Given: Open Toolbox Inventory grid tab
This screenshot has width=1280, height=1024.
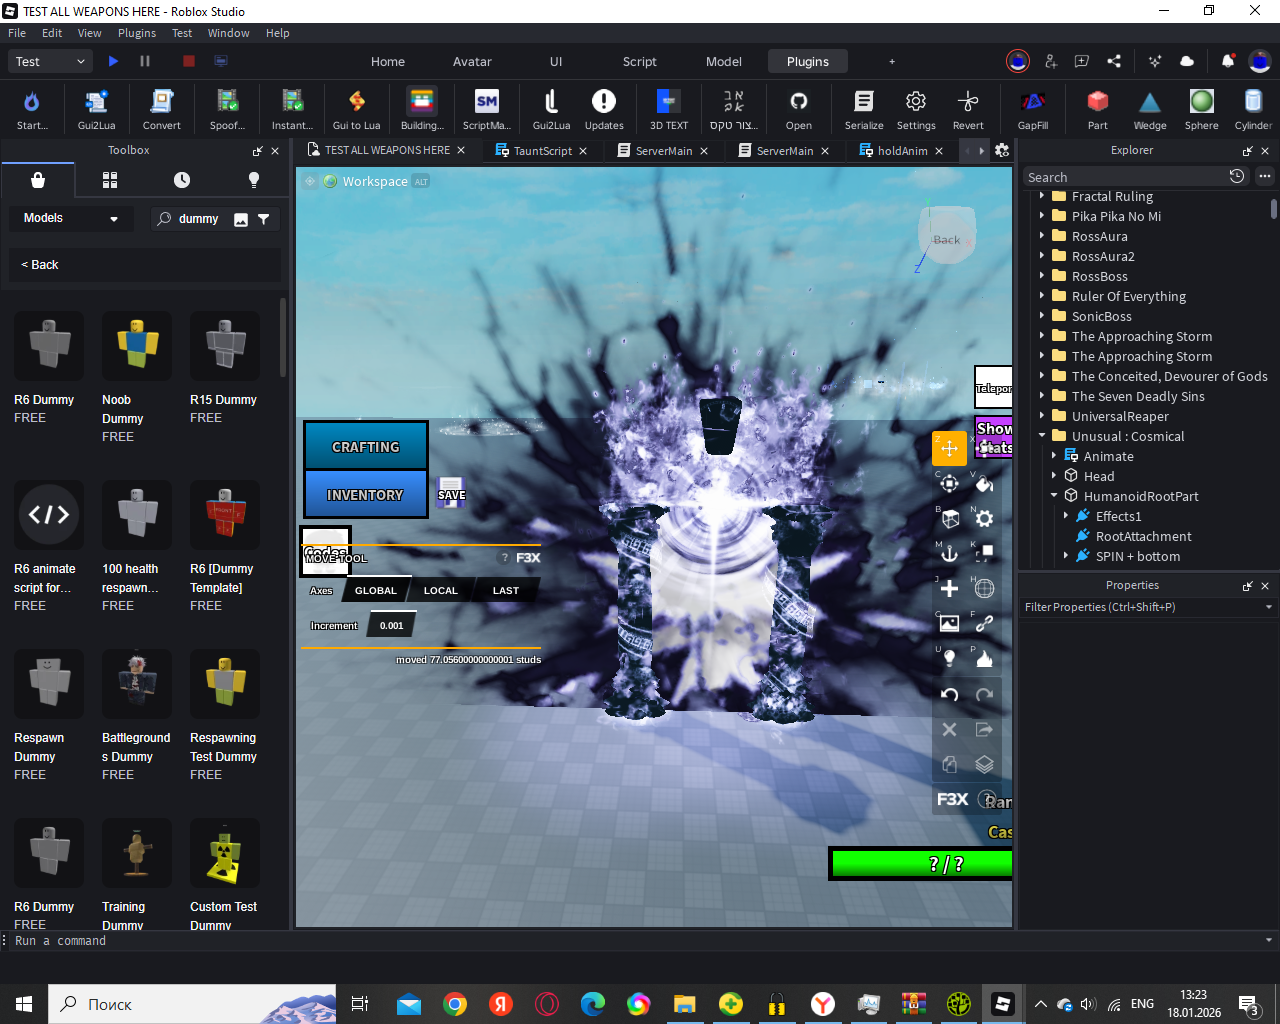Looking at the screenshot, I should coord(110,180).
